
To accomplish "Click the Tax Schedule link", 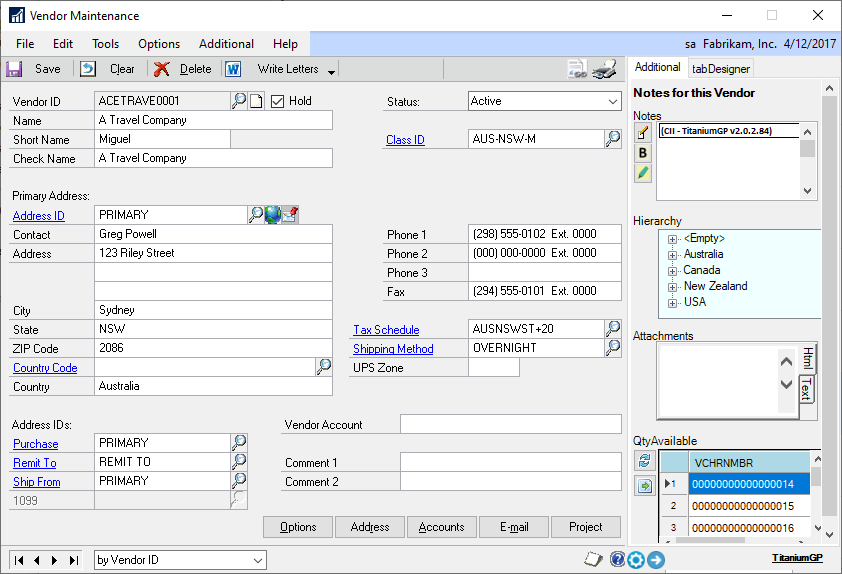I will [x=386, y=330].
